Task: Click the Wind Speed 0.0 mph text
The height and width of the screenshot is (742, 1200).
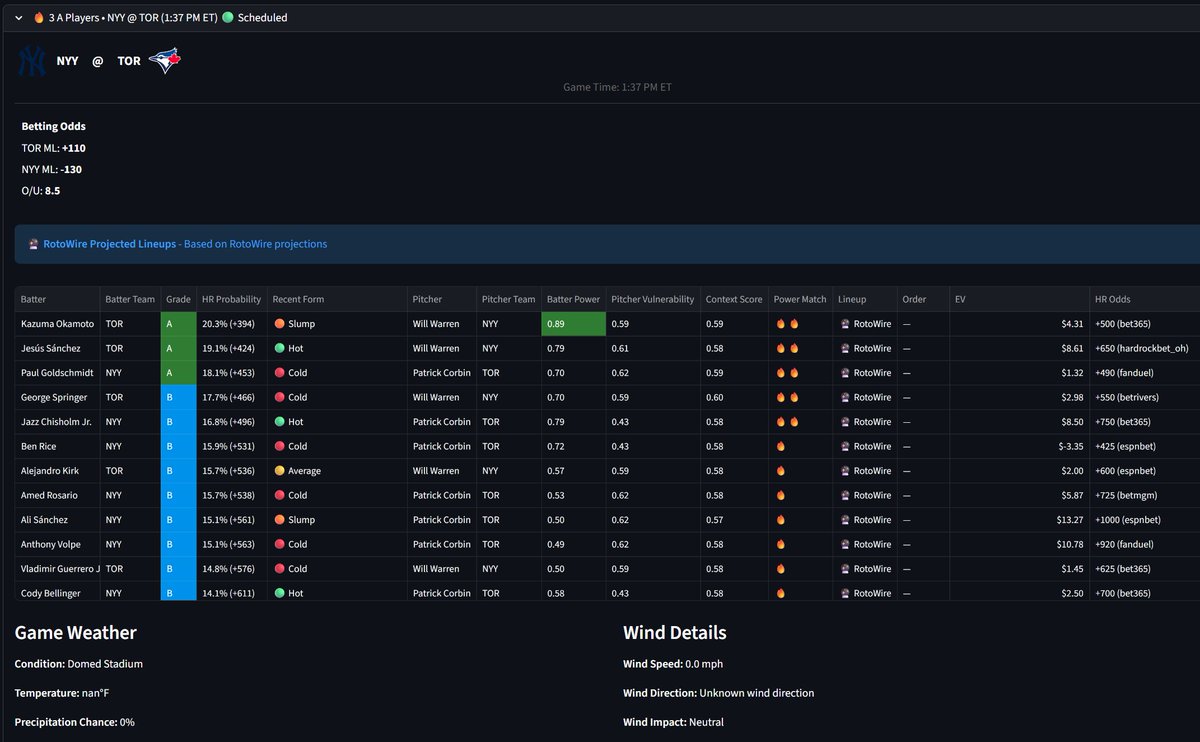Action: 673,664
